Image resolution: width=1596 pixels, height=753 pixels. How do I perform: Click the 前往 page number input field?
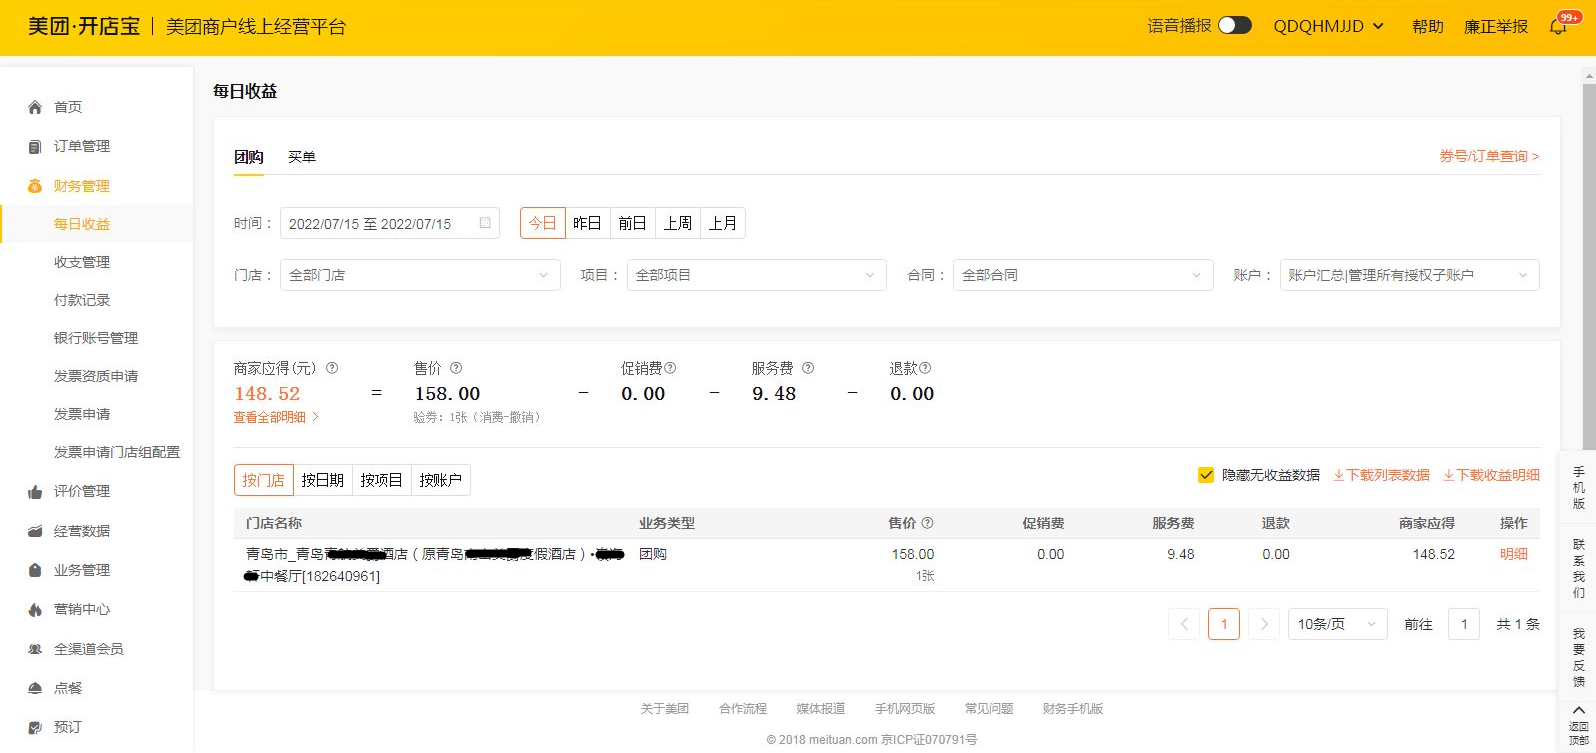(x=1464, y=624)
